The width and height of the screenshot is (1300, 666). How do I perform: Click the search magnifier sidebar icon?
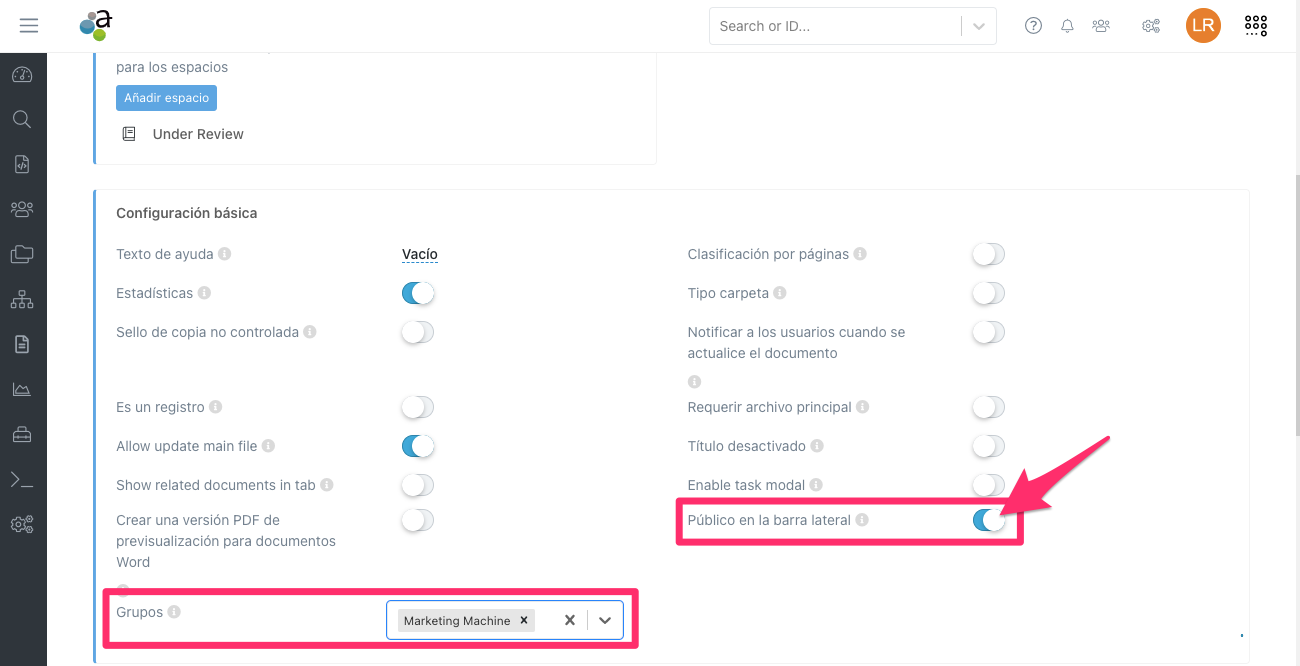point(22,120)
